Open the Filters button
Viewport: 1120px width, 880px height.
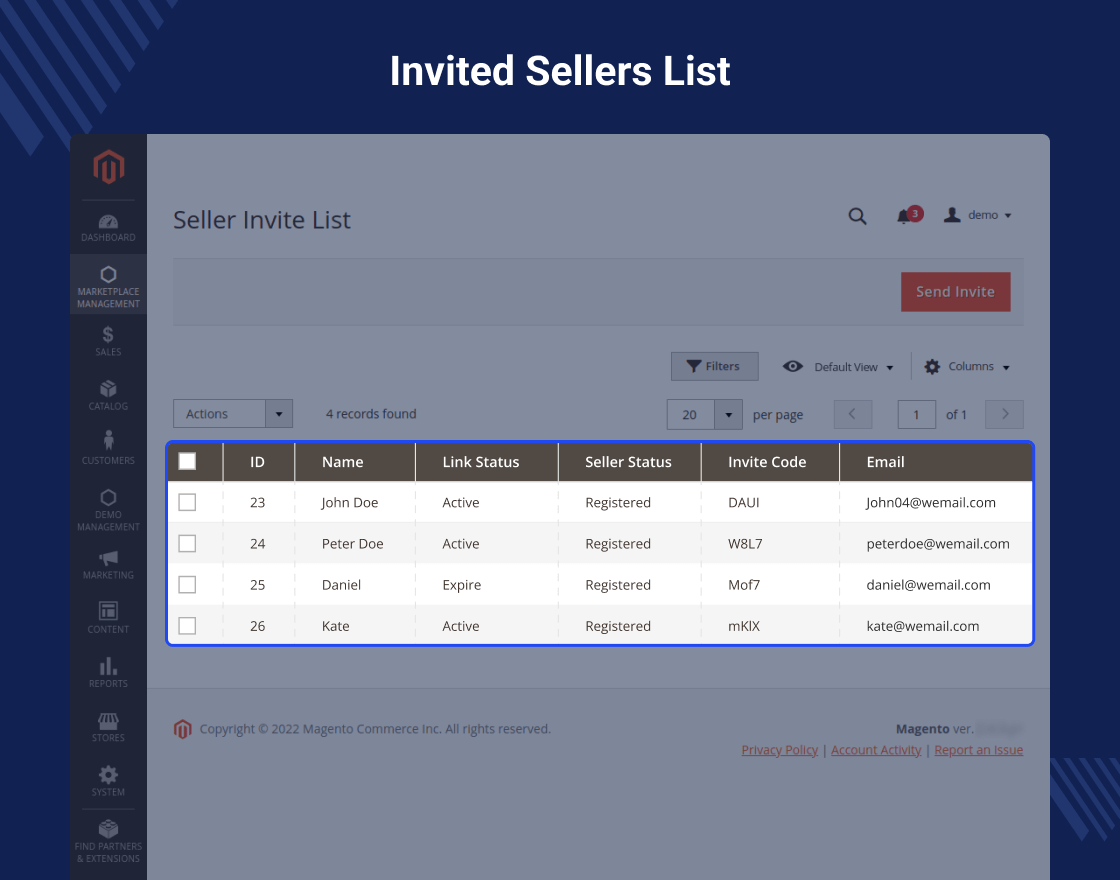coord(714,366)
